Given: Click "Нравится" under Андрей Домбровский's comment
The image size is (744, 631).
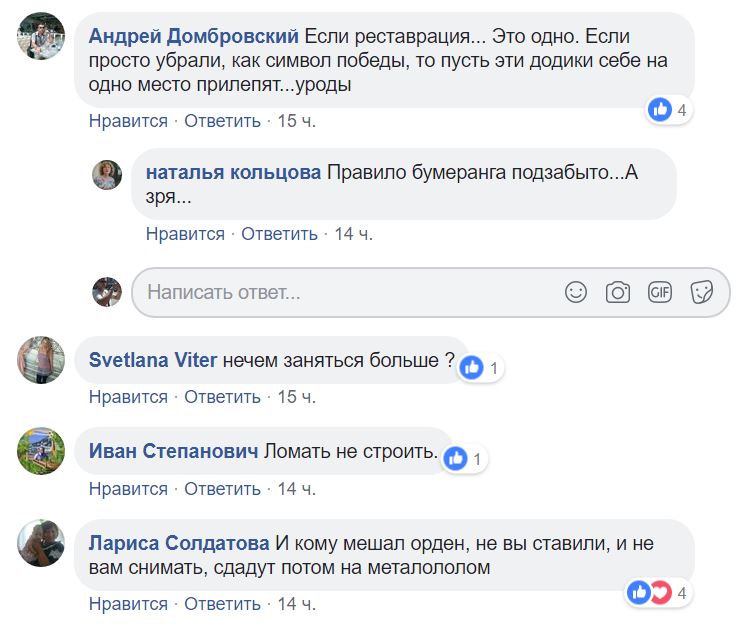Looking at the screenshot, I should point(128,121).
